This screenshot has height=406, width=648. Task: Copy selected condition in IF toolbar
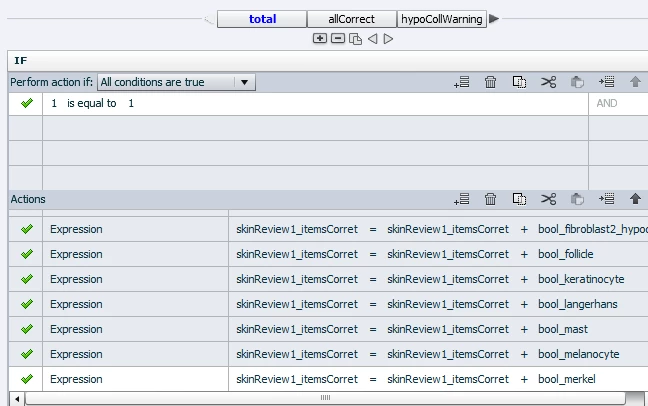tap(519, 82)
